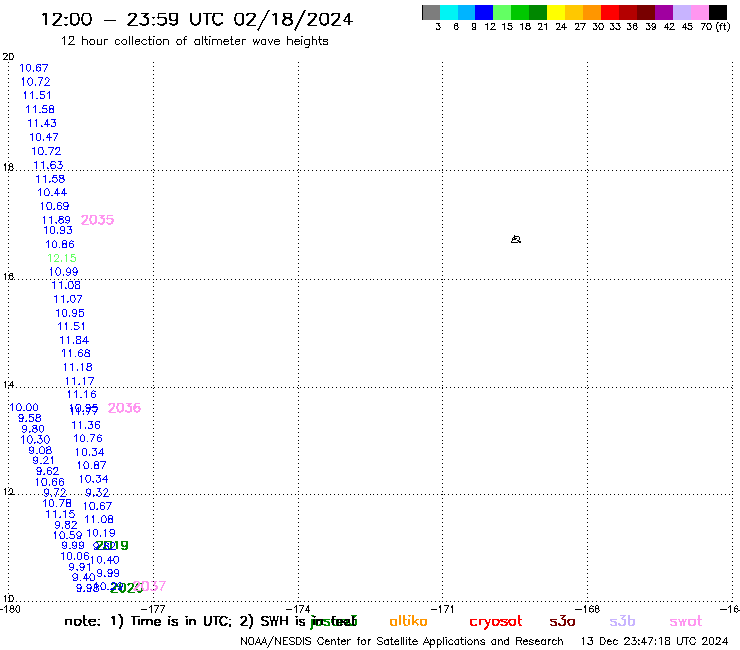Click the 10.19 wave height value

(x=101, y=533)
